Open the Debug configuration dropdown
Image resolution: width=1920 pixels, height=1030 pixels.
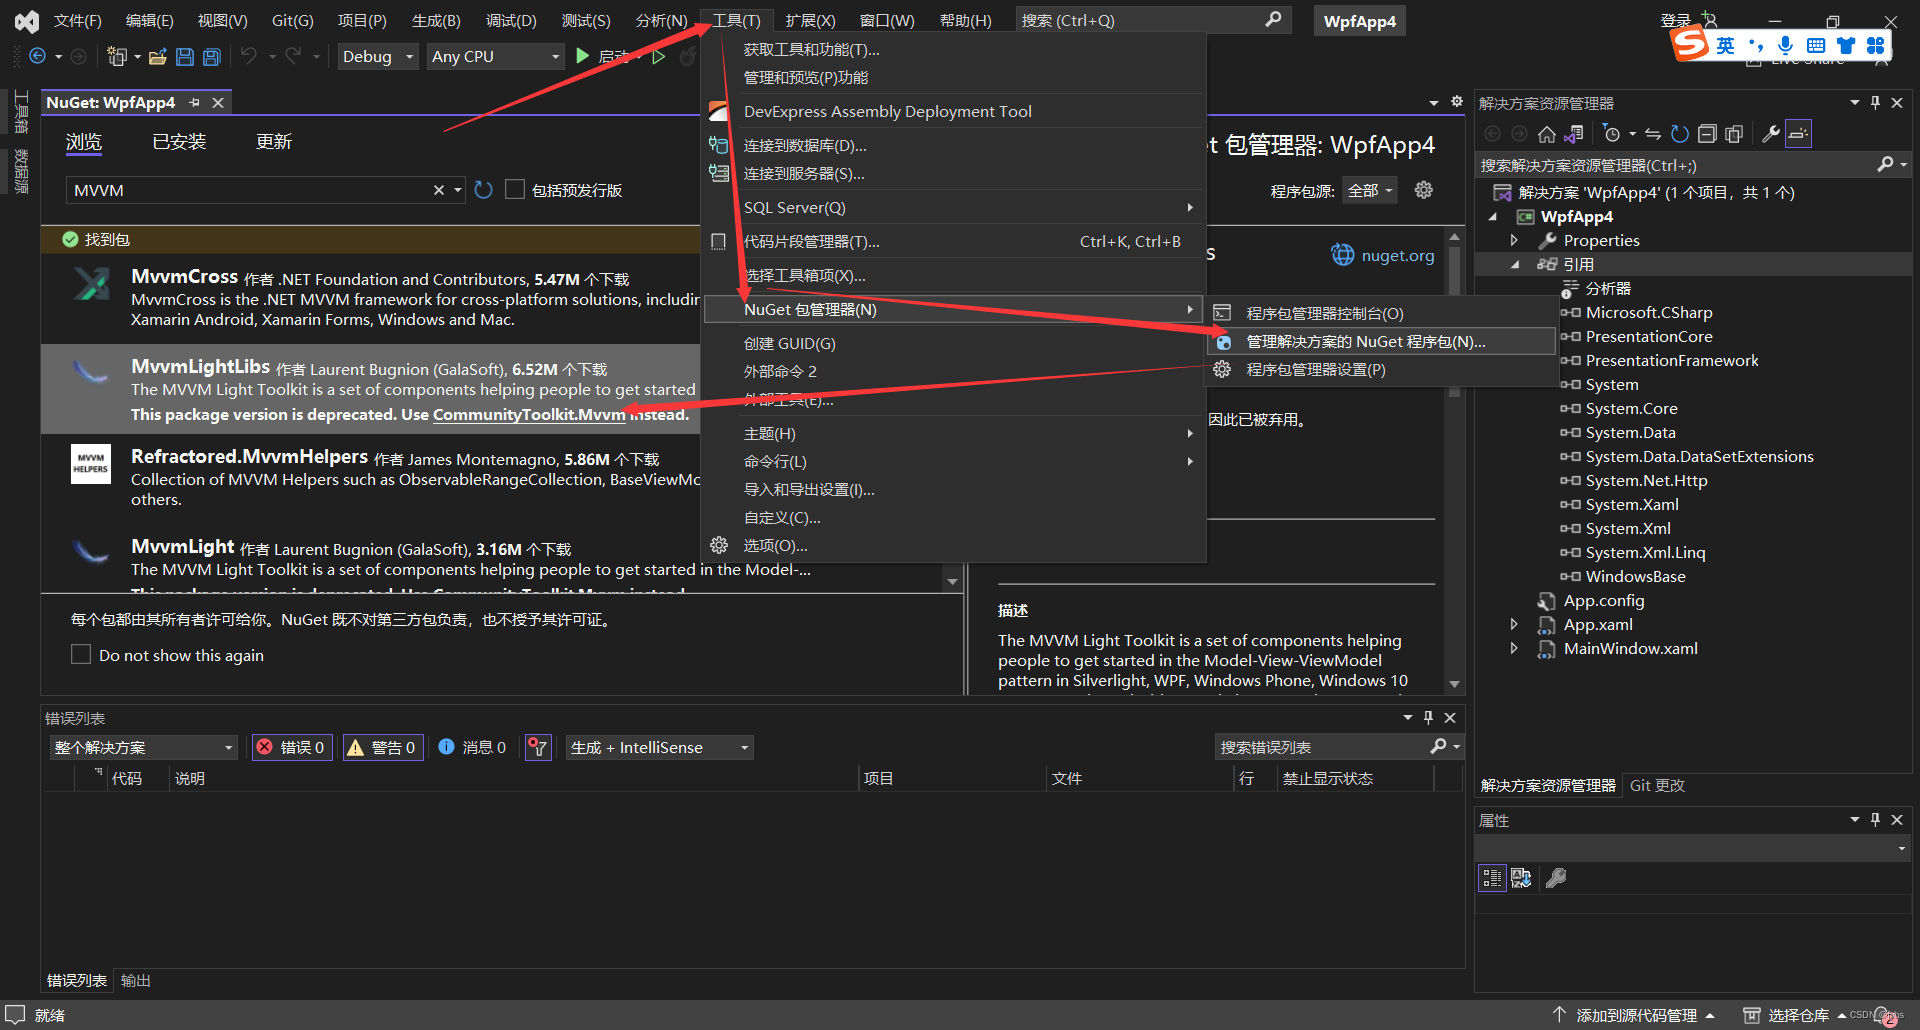pos(378,57)
